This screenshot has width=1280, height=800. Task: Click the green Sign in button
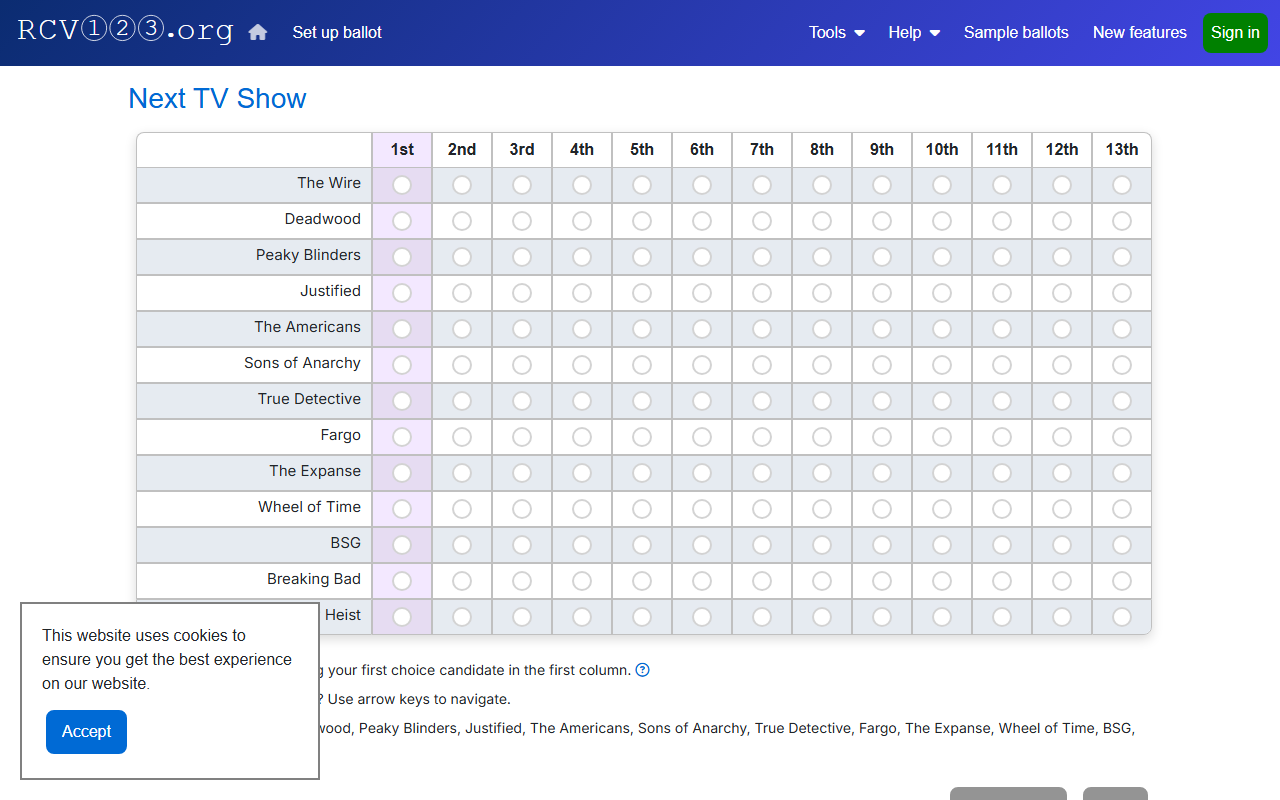tap(1235, 33)
